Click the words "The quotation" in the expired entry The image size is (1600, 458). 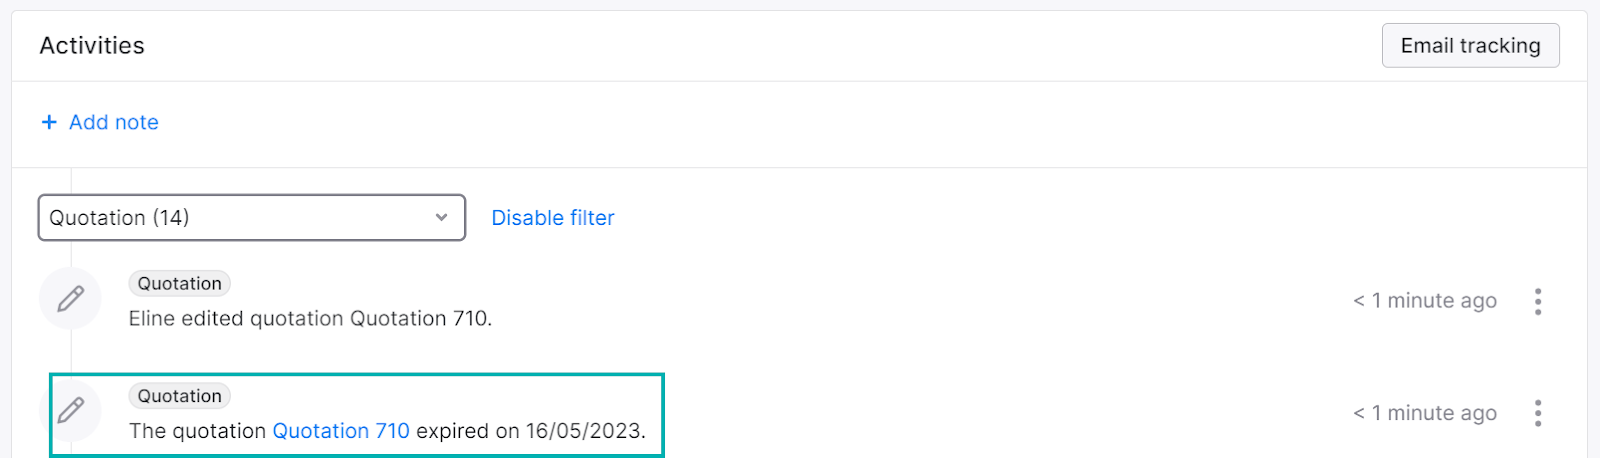[197, 431]
